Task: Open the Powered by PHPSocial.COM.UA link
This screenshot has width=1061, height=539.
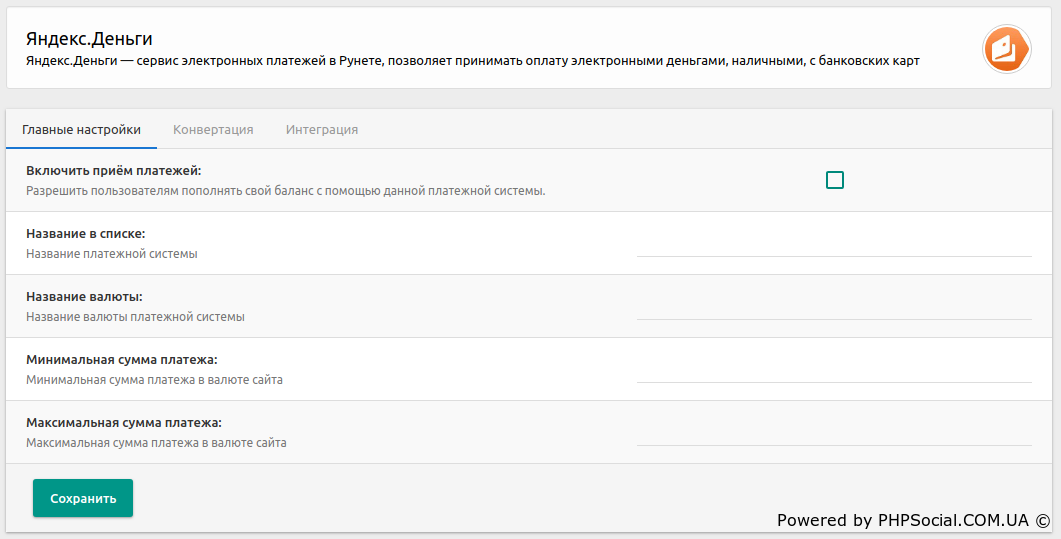Action: 902,520
